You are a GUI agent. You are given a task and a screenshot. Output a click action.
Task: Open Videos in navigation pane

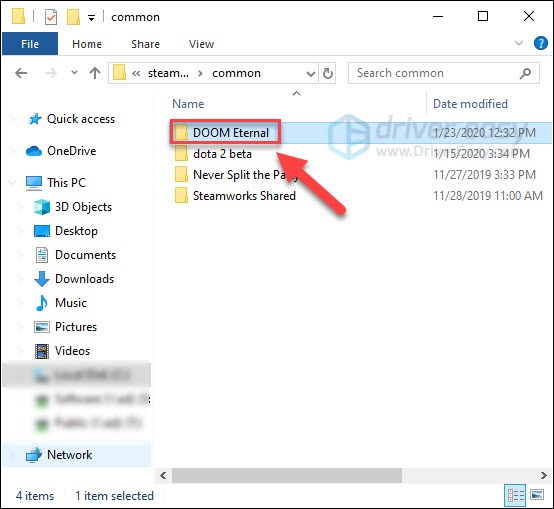tap(72, 351)
